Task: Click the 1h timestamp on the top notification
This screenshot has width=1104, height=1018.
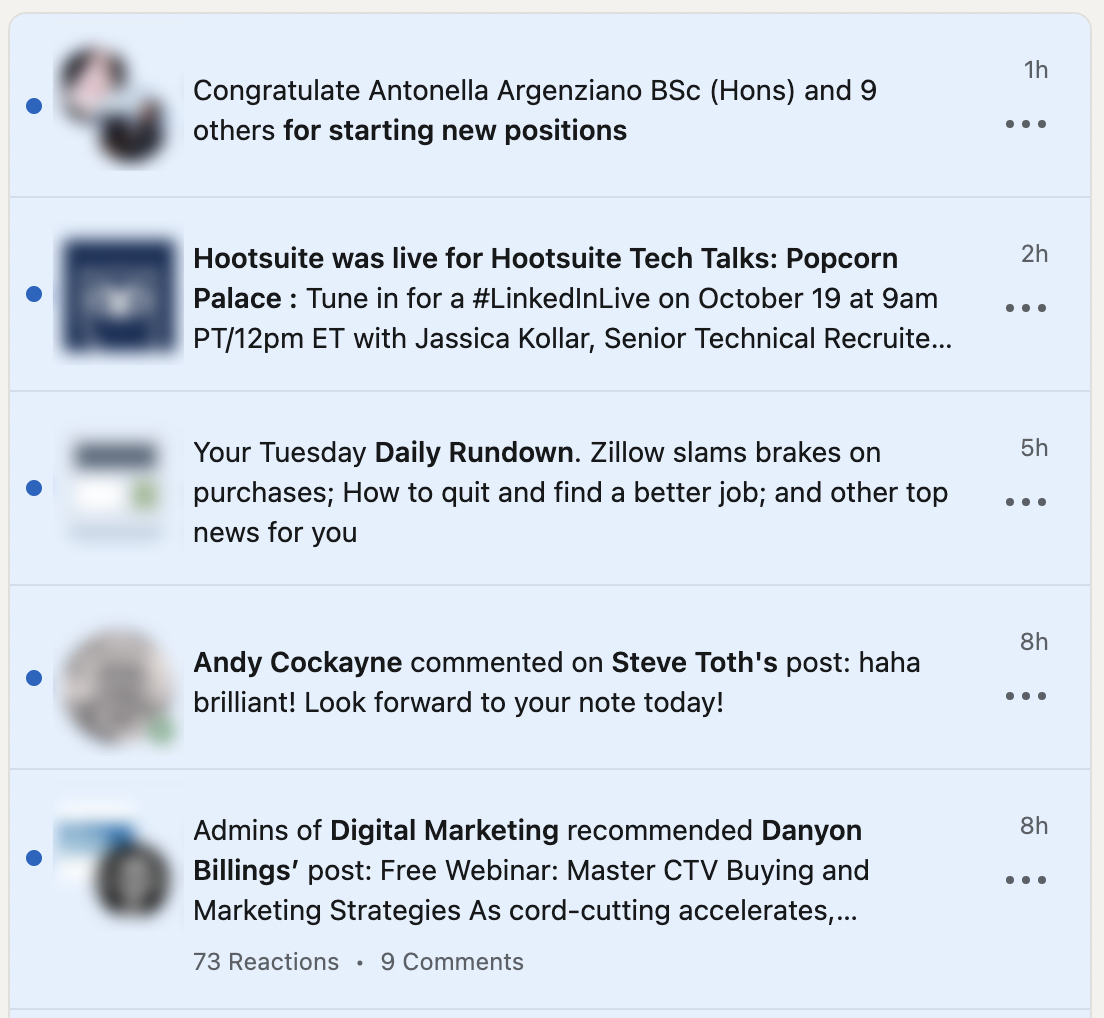Action: pyautogui.click(x=1034, y=70)
